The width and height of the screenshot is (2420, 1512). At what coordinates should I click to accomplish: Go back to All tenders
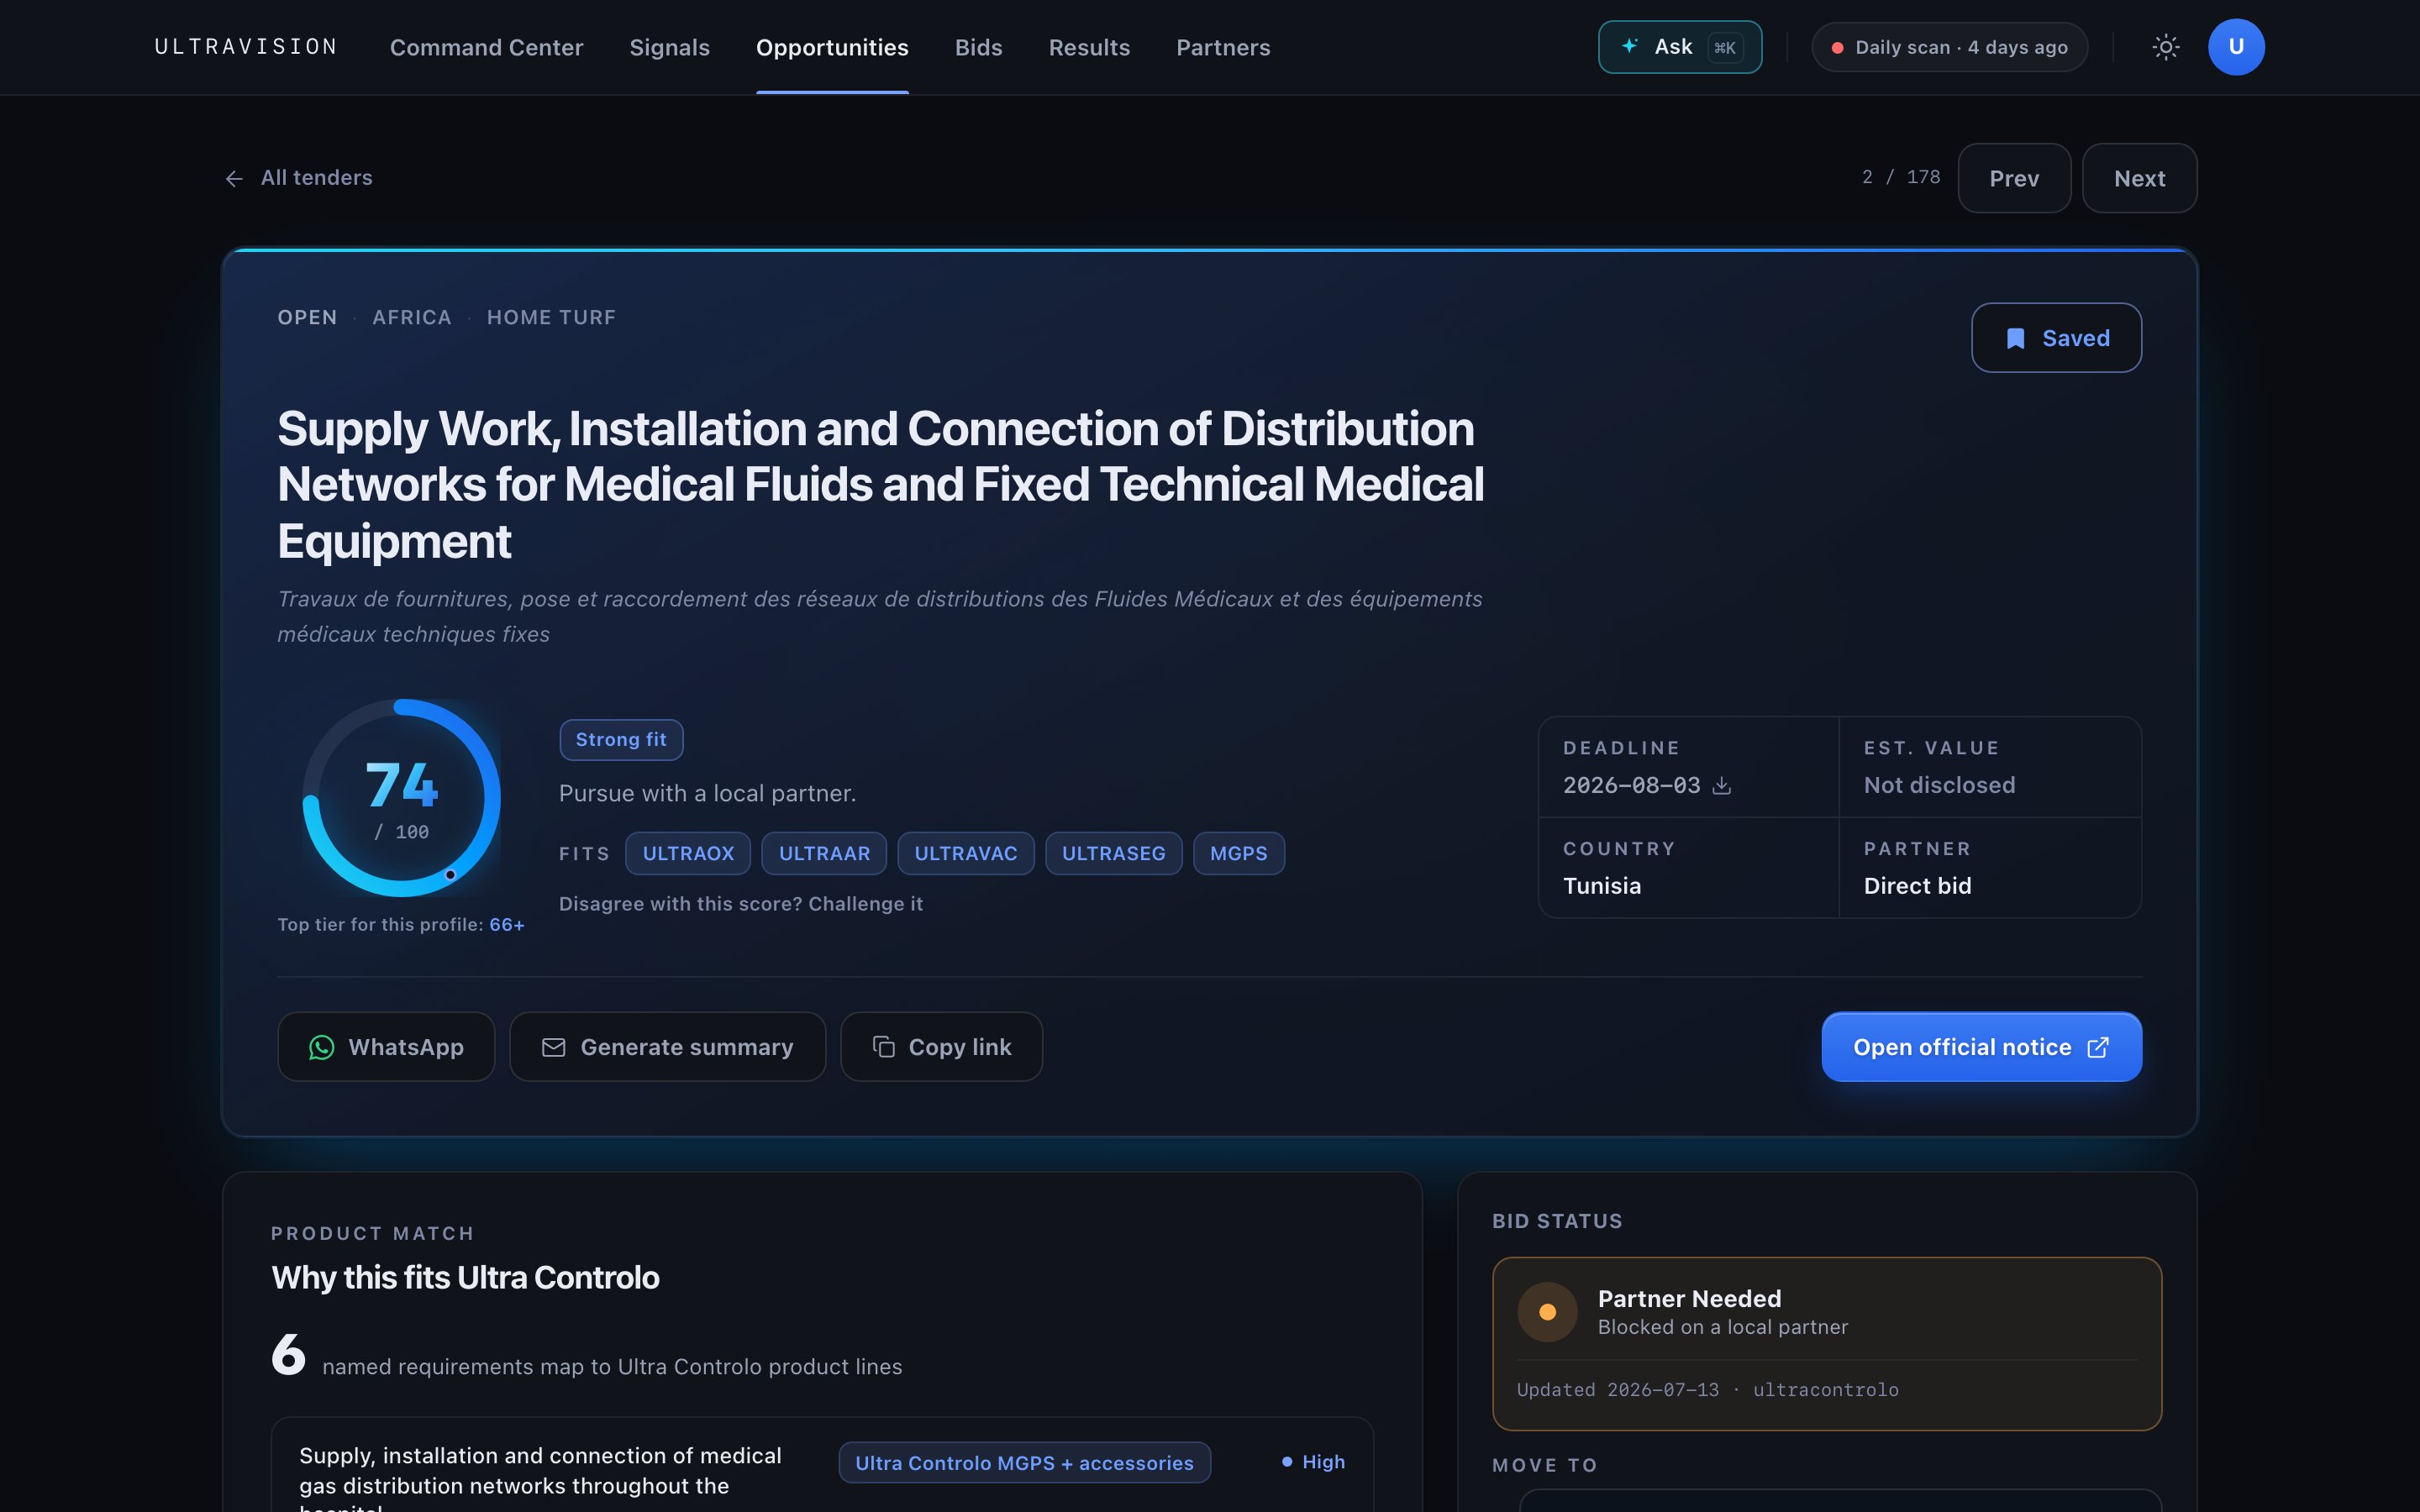(298, 178)
